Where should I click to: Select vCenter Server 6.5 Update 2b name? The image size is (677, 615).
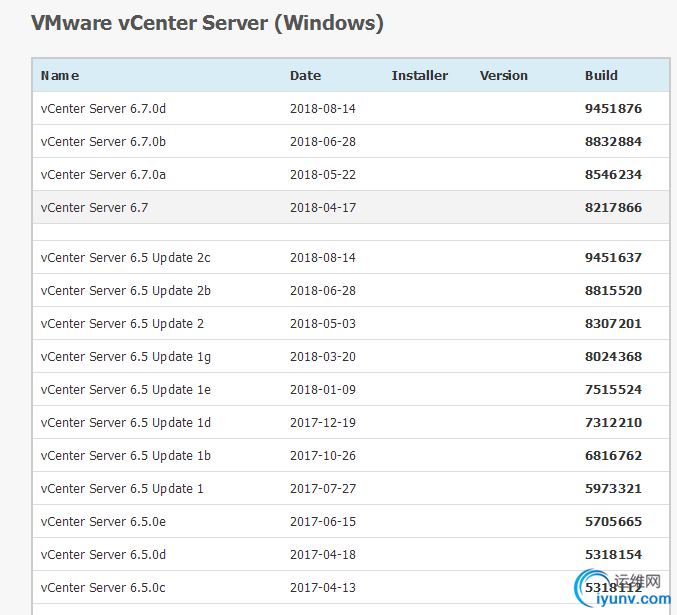pos(126,291)
